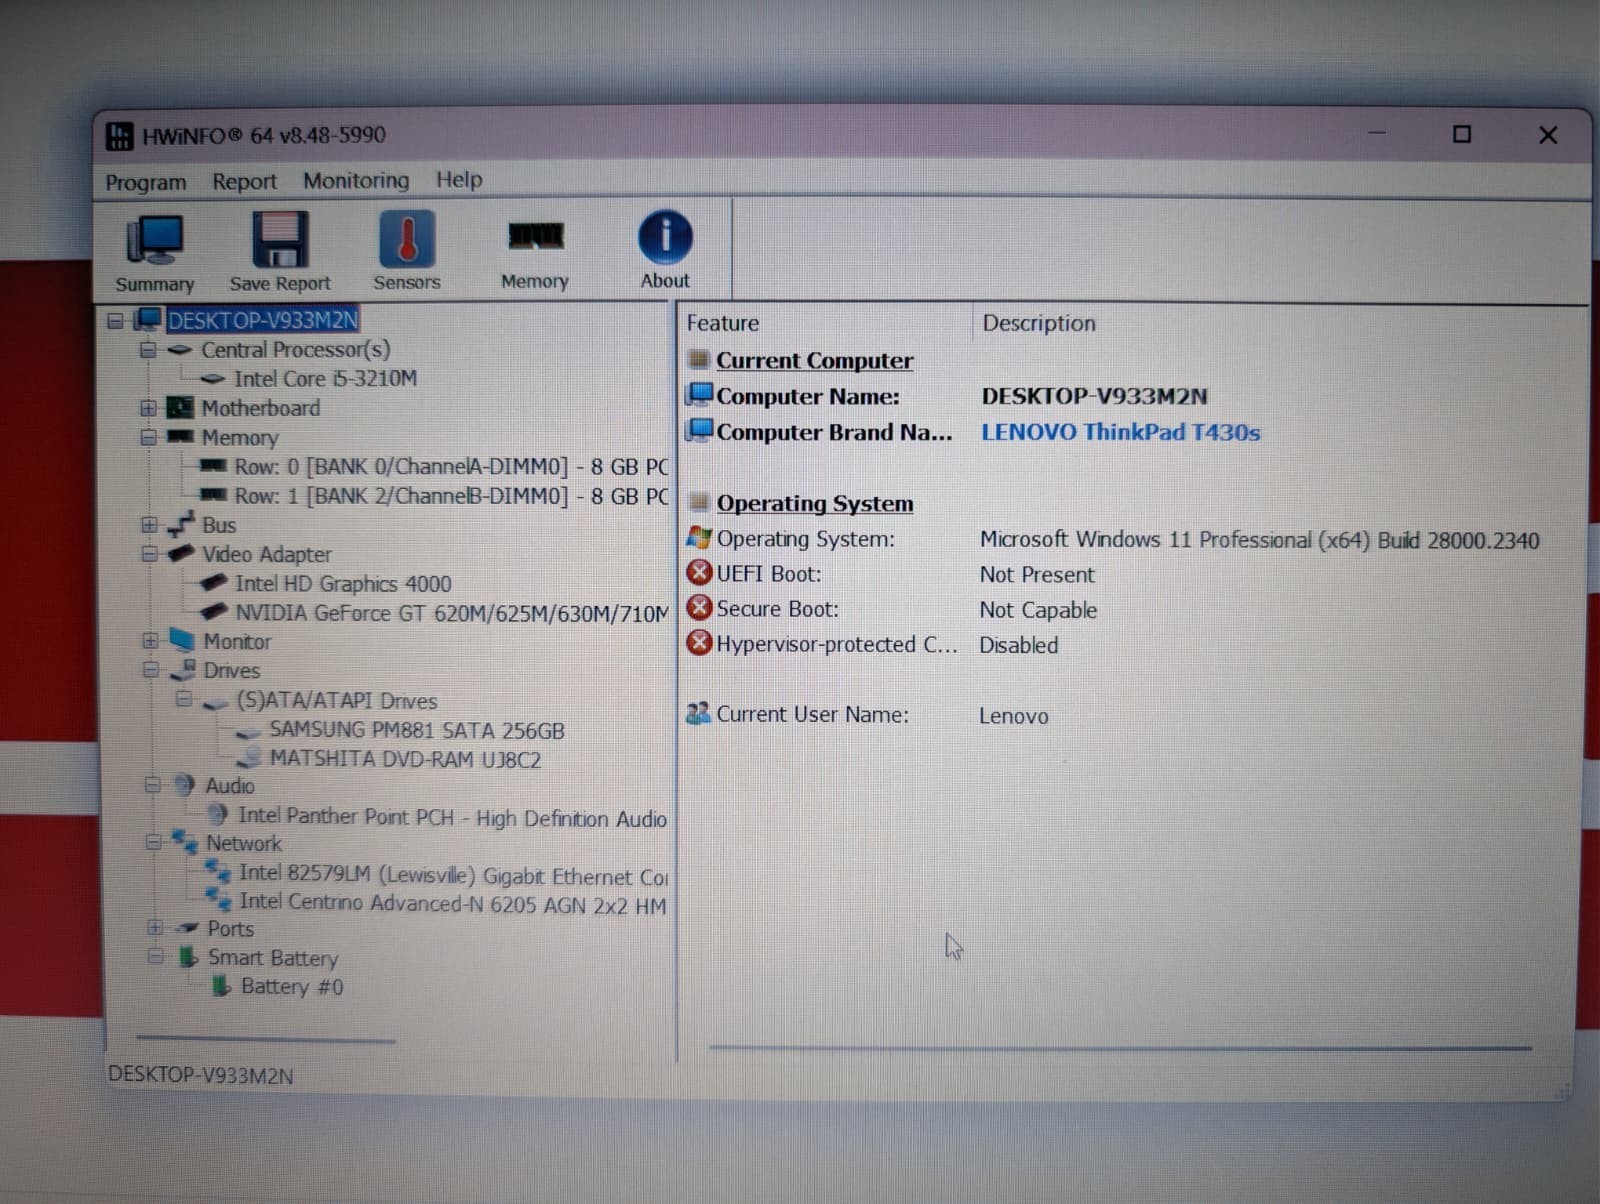The image size is (1600, 1204).
Task: Click the Audio speaker tree icon
Action: click(x=184, y=785)
